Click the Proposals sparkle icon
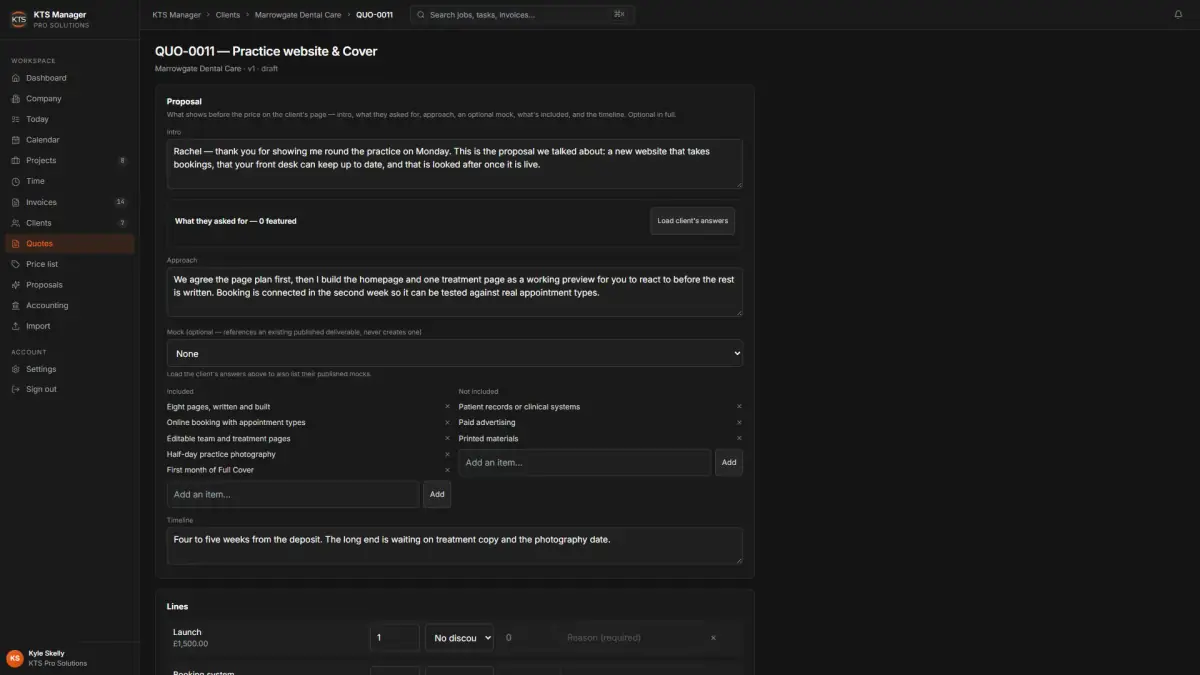The height and width of the screenshot is (675, 1200). [x=16, y=285]
